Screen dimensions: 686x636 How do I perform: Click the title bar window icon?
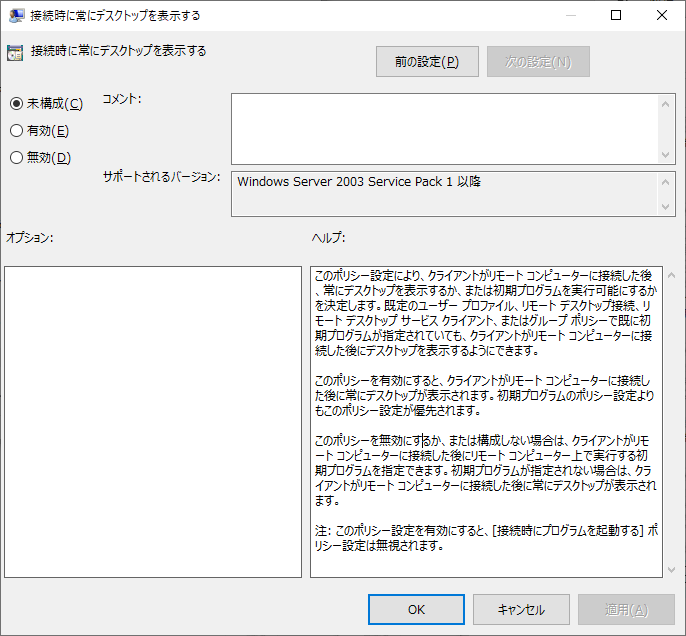point(16,15)
